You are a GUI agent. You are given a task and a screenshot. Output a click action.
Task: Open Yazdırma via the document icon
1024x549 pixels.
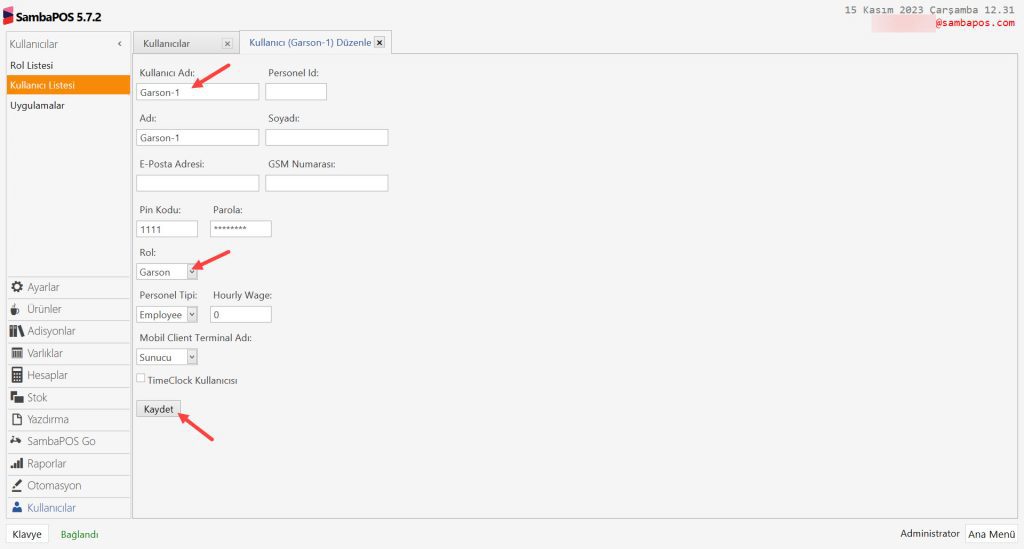[17, 419]
